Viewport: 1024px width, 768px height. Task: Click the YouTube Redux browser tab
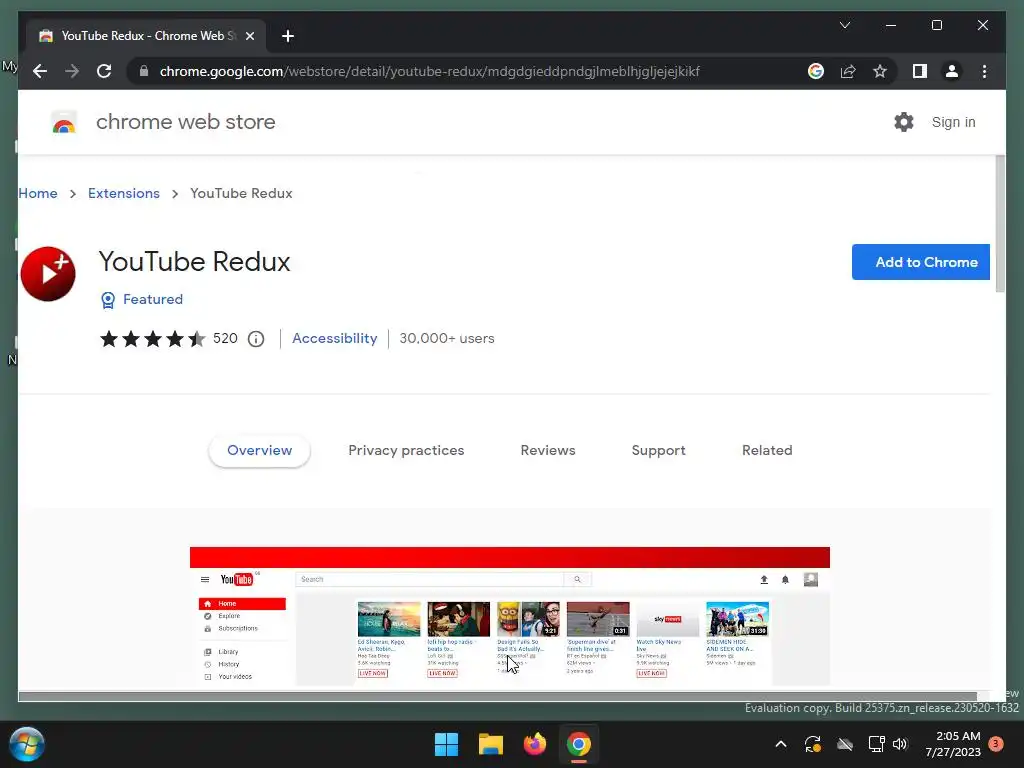[147, 36]
